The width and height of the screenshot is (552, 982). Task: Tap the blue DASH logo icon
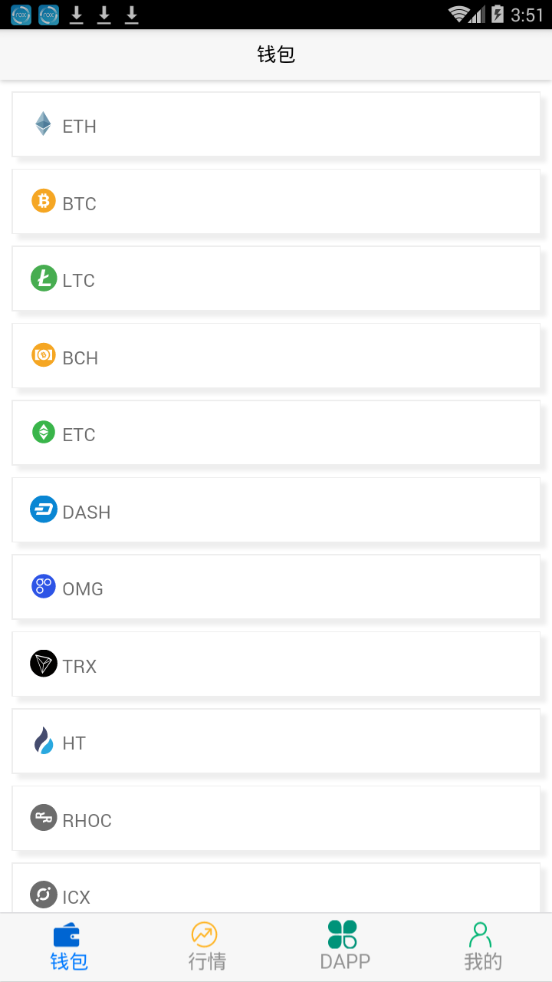click(43, 509)
